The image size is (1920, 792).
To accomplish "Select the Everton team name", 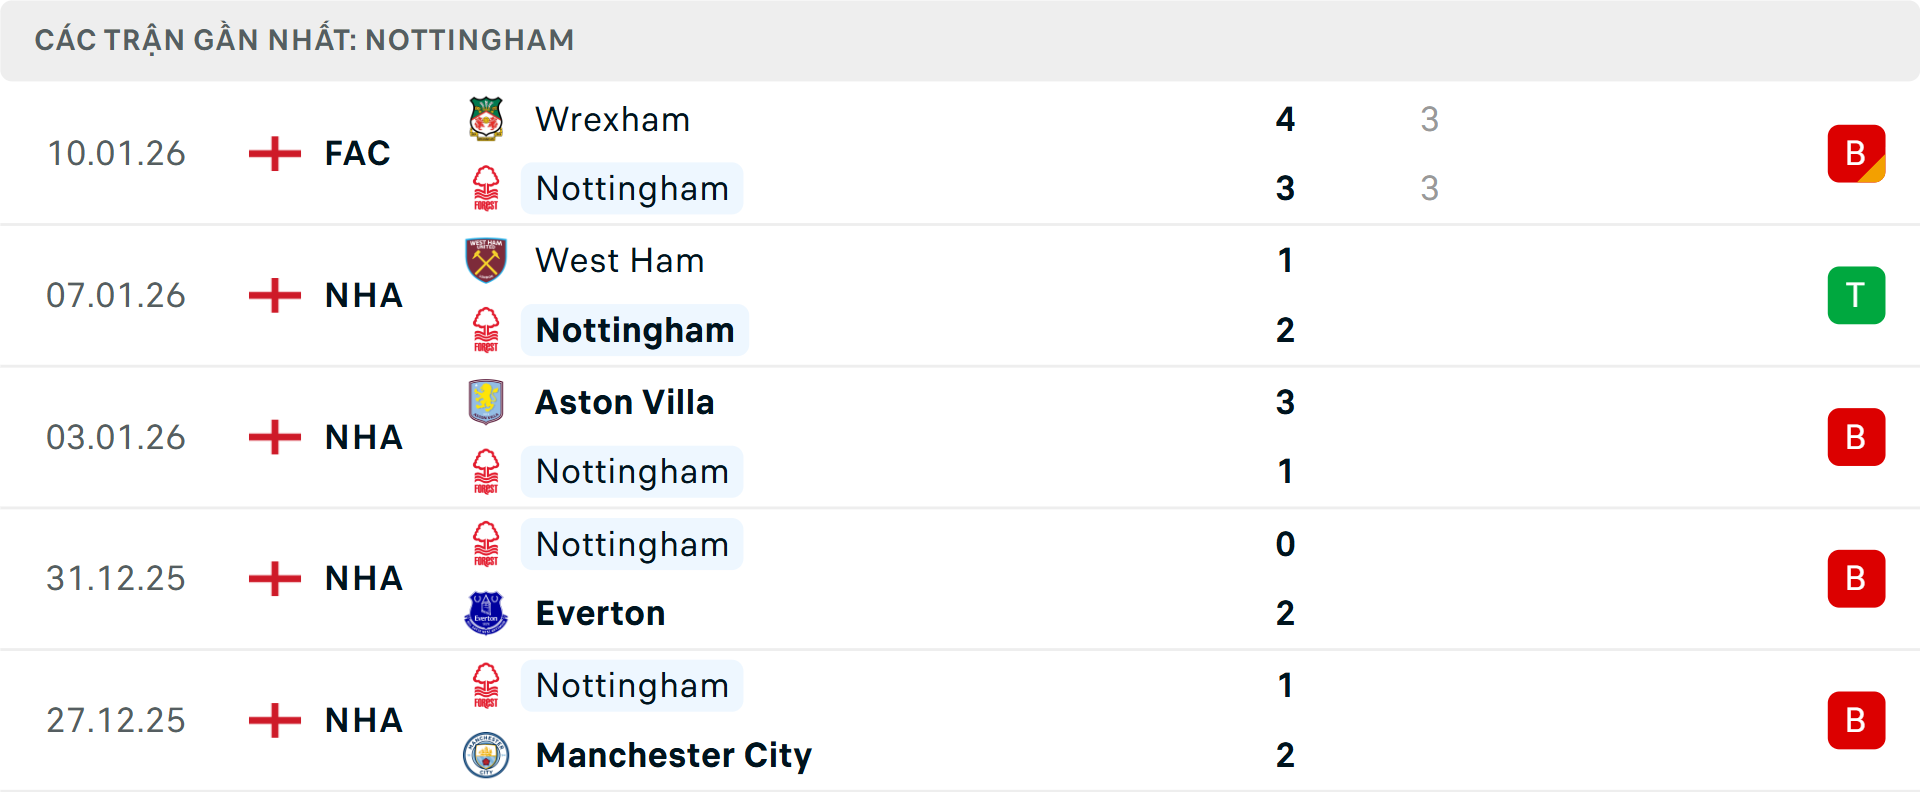I will tap(600, 613).
